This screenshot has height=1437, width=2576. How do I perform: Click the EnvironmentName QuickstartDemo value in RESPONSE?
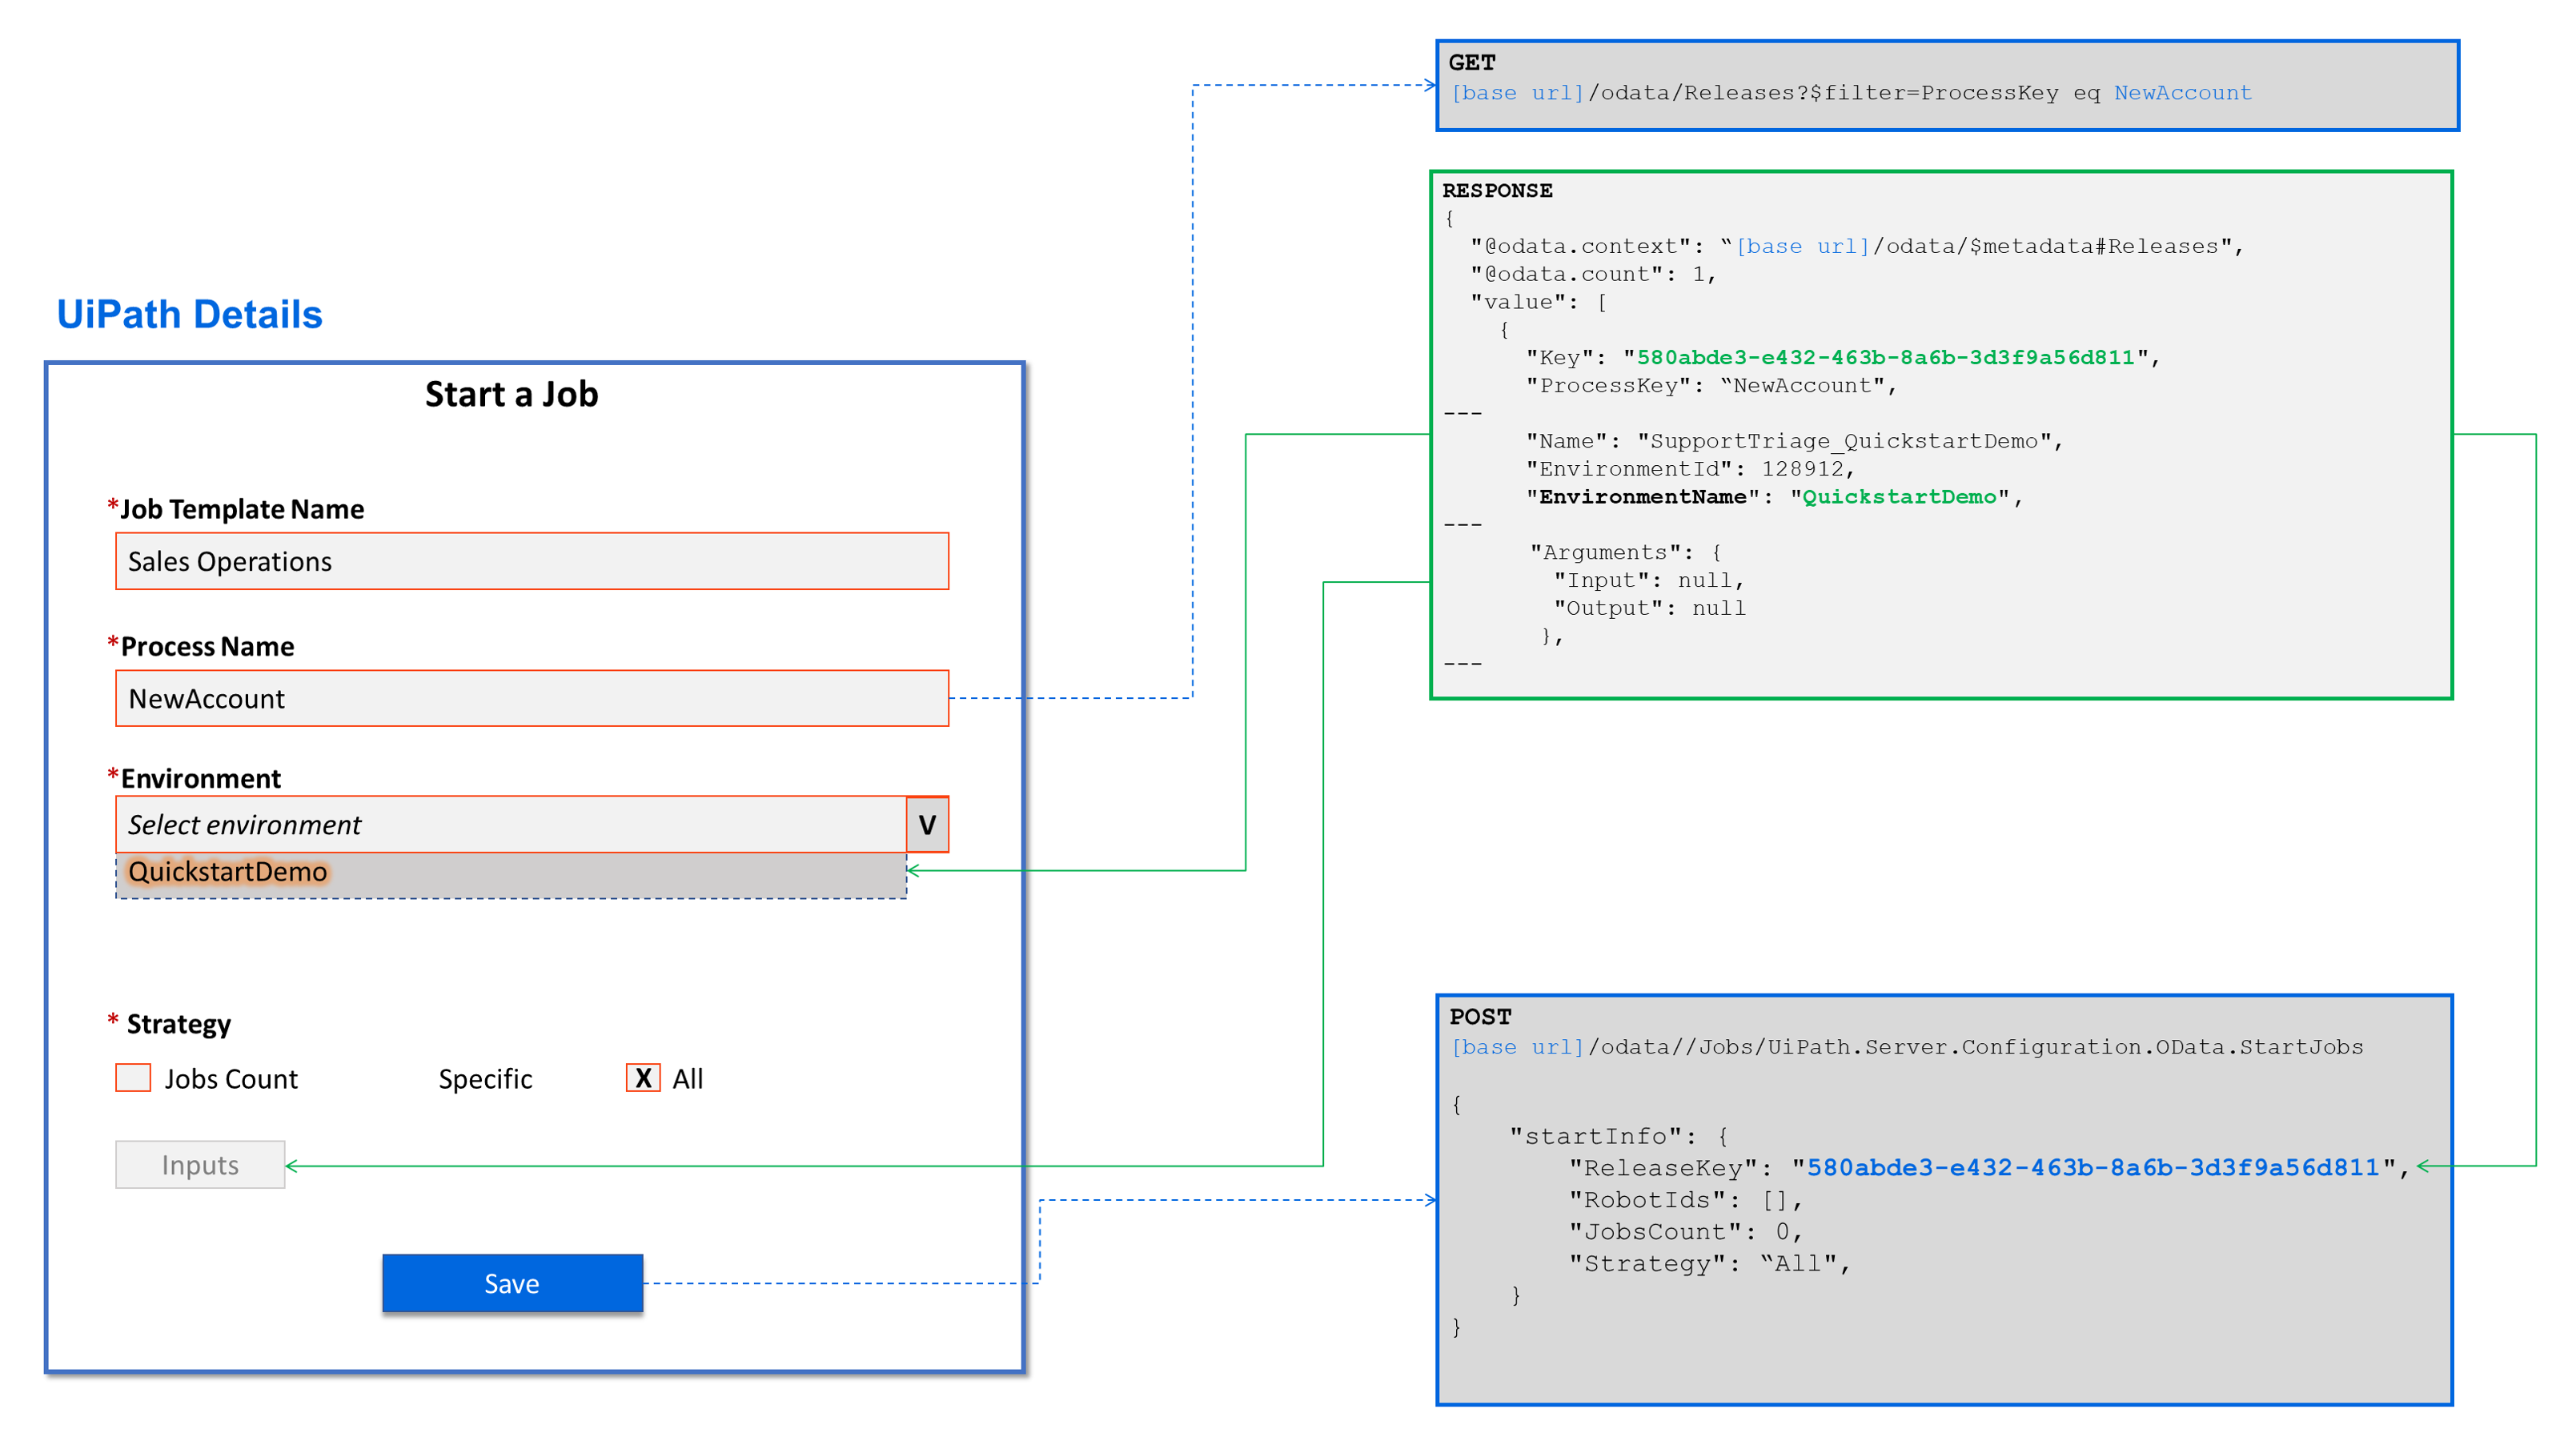pos(1899,496)
